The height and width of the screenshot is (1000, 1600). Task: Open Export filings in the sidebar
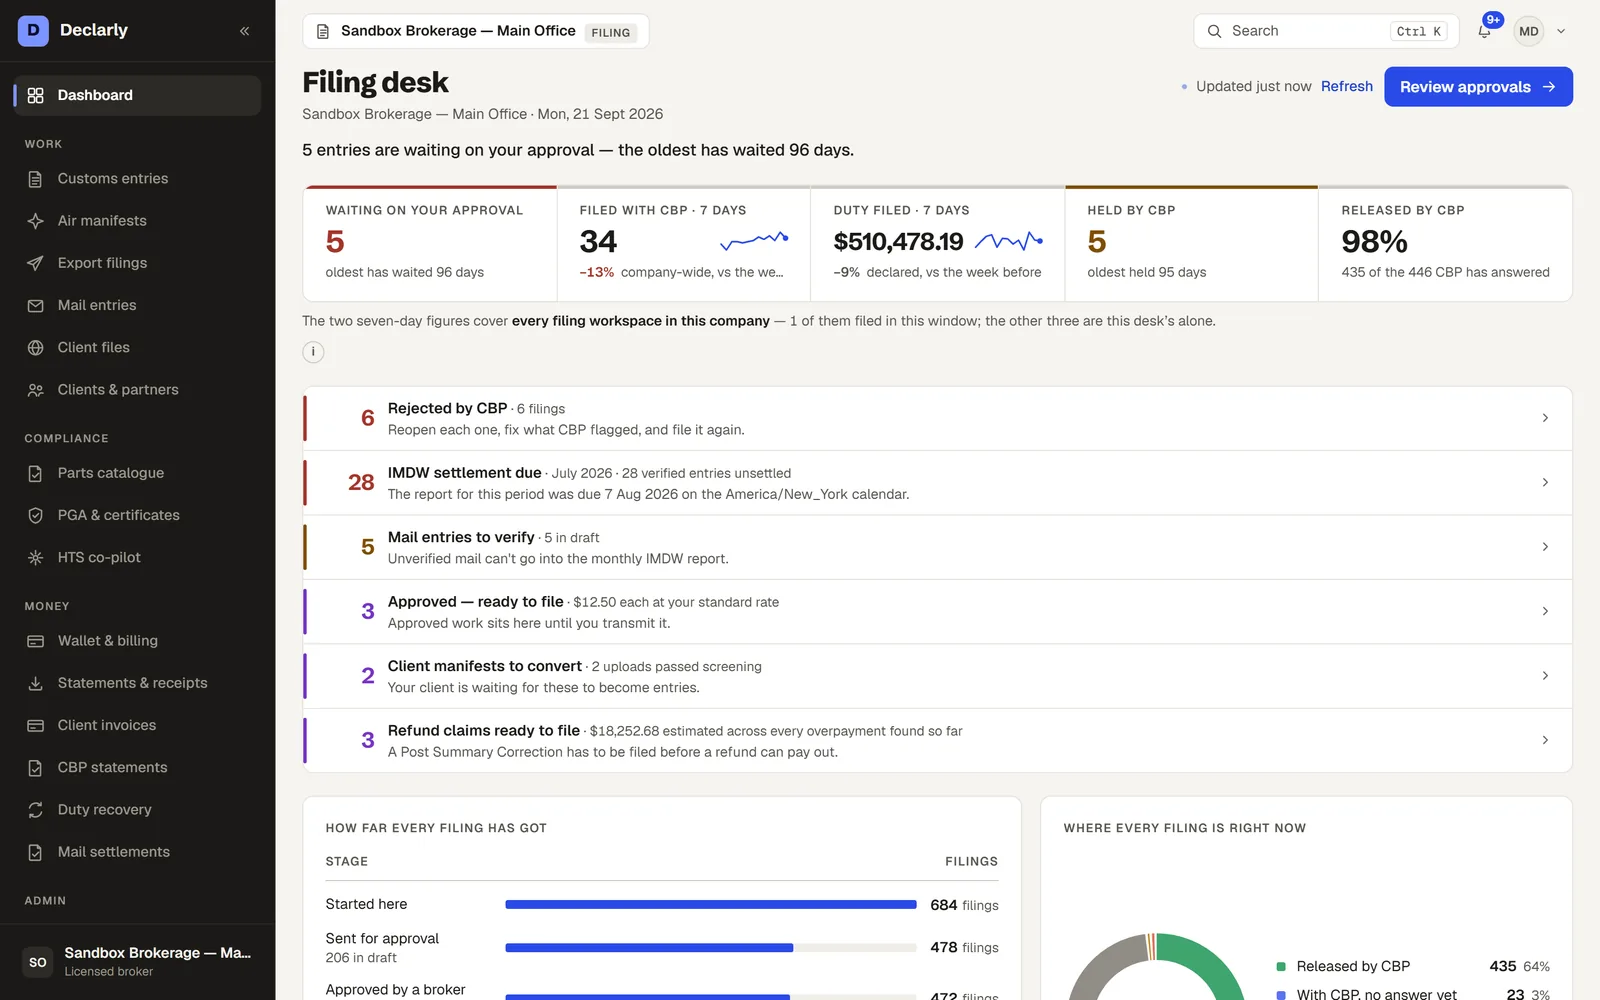coord(137,263)
